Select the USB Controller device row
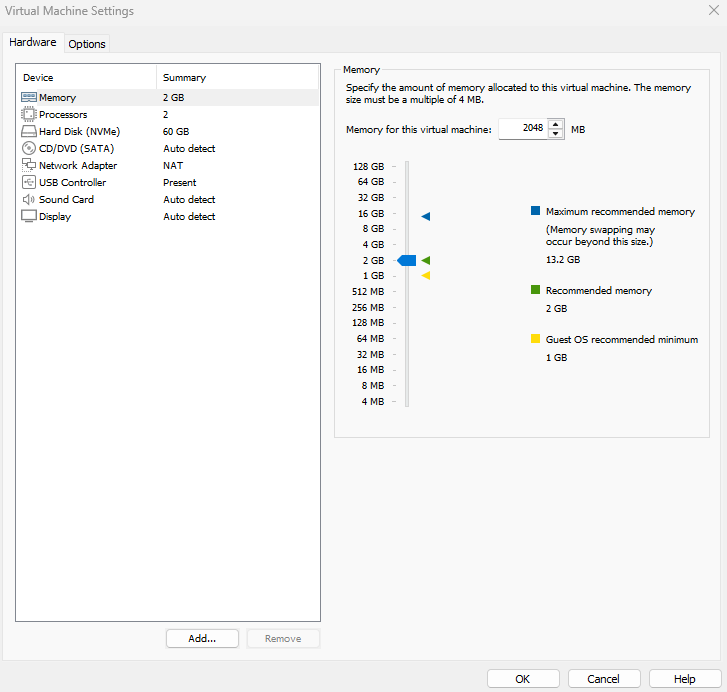Image resolution: width=727 pixels, height=692 pixels. (169, 182)
